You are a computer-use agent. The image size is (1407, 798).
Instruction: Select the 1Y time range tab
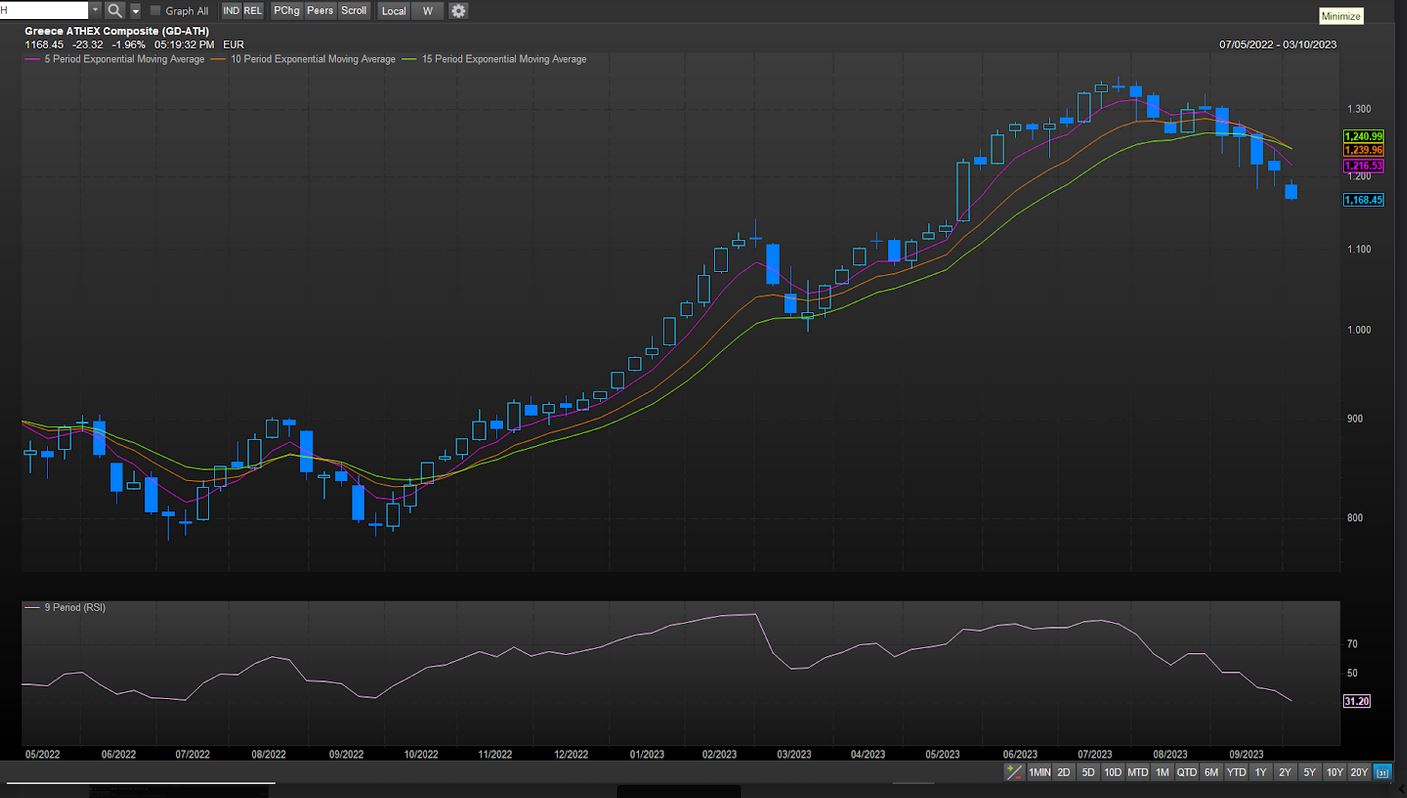point(1260,772)
